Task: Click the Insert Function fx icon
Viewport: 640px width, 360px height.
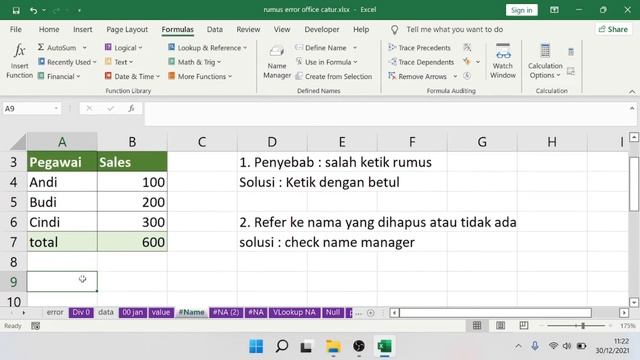Action: (19, 61)
